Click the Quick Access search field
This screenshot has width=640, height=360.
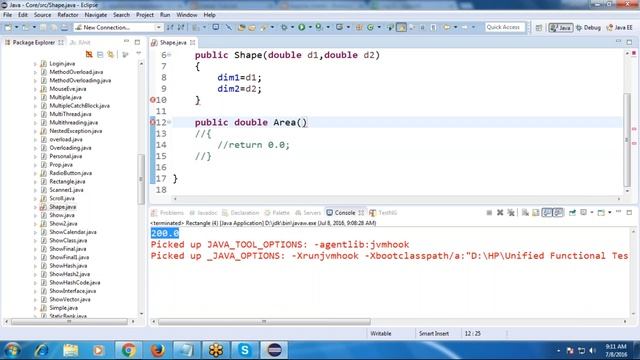pyautogui.click(x=505, y=27)
